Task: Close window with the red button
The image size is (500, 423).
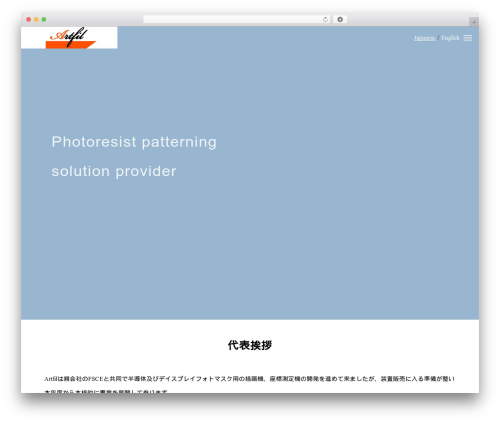Action: [29, 19]
